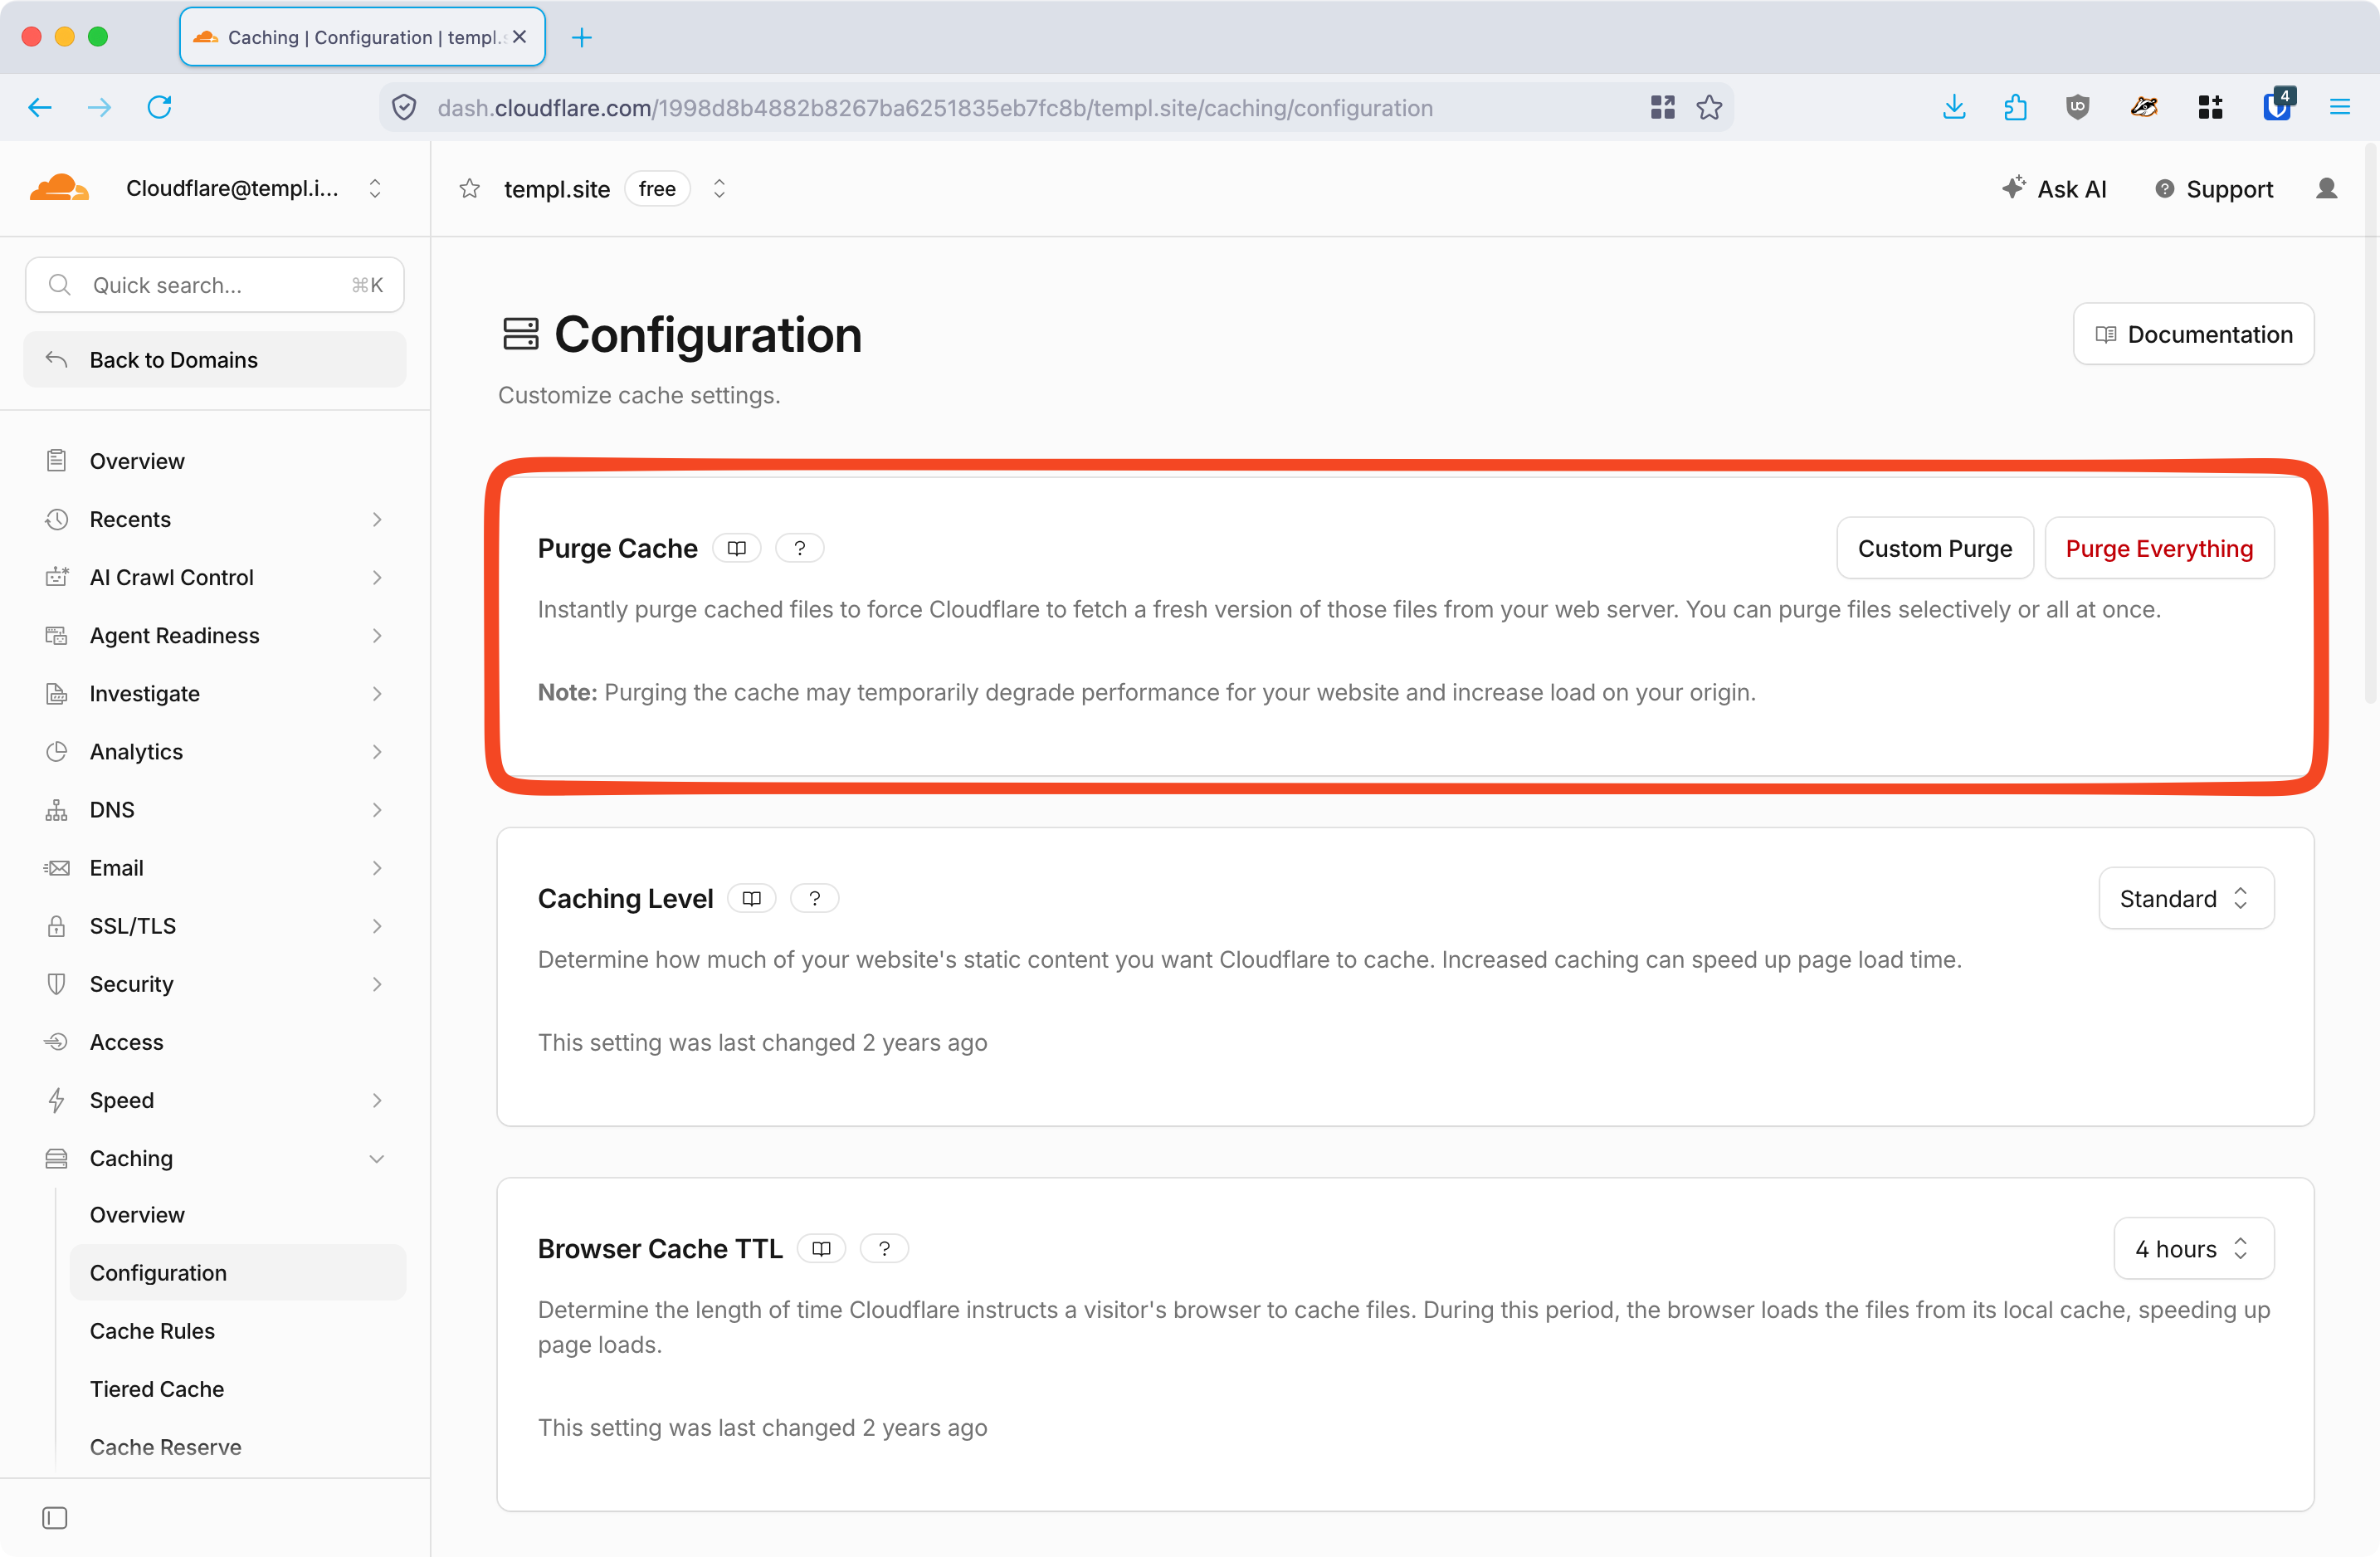
Task: Open Tiered Cache page
Action: click(x=238, y=1388)
